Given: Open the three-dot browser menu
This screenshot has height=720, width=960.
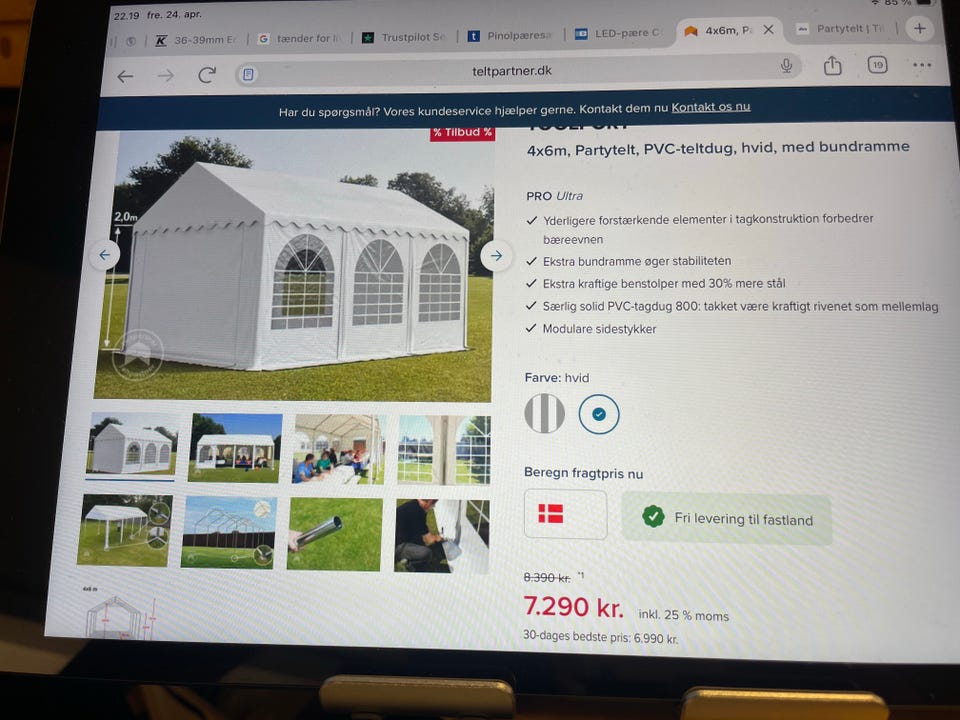Looking at the screenshot, I should (921, 65).
